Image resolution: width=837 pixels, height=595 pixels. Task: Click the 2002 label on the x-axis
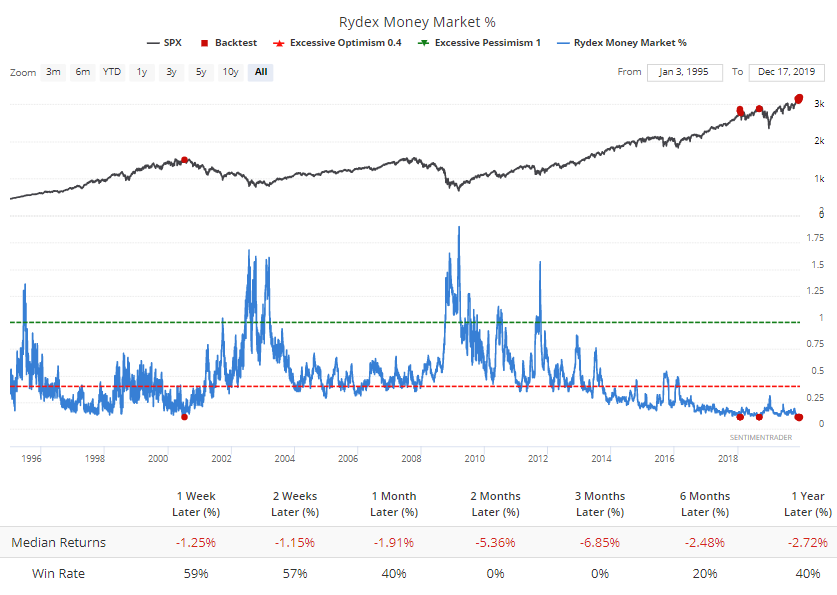click(x=222, y=459)
